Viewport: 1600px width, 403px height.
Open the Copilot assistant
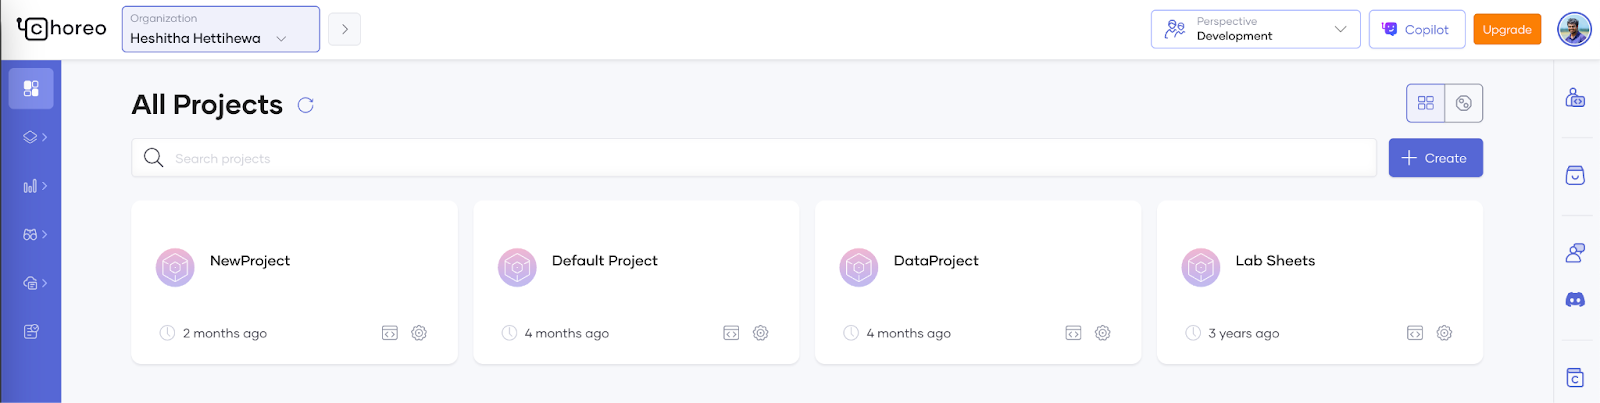click(x=1416, y=29)
